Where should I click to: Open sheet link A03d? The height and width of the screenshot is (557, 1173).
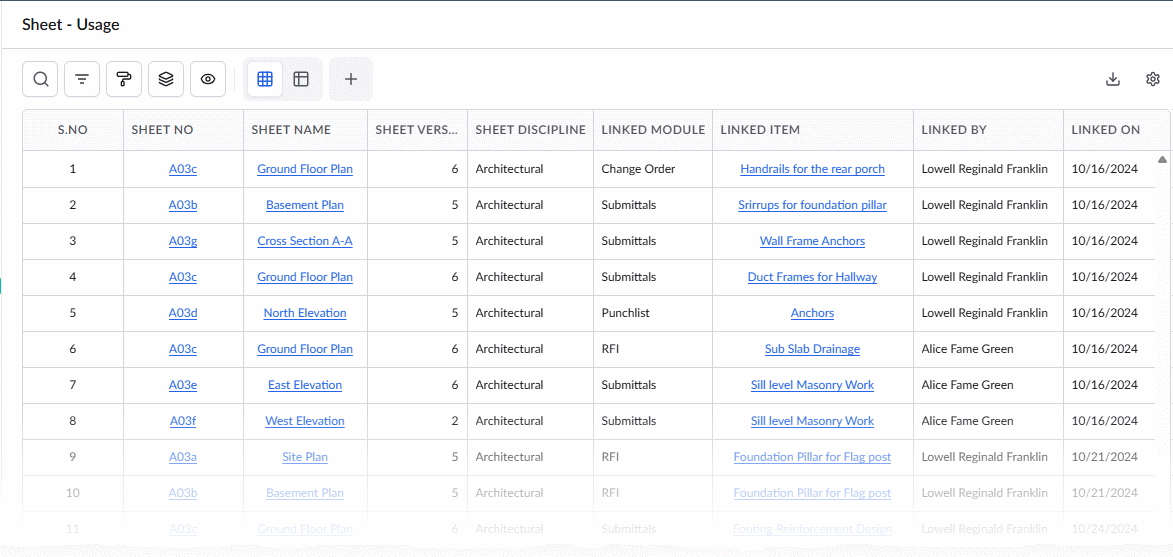point(183,313)
